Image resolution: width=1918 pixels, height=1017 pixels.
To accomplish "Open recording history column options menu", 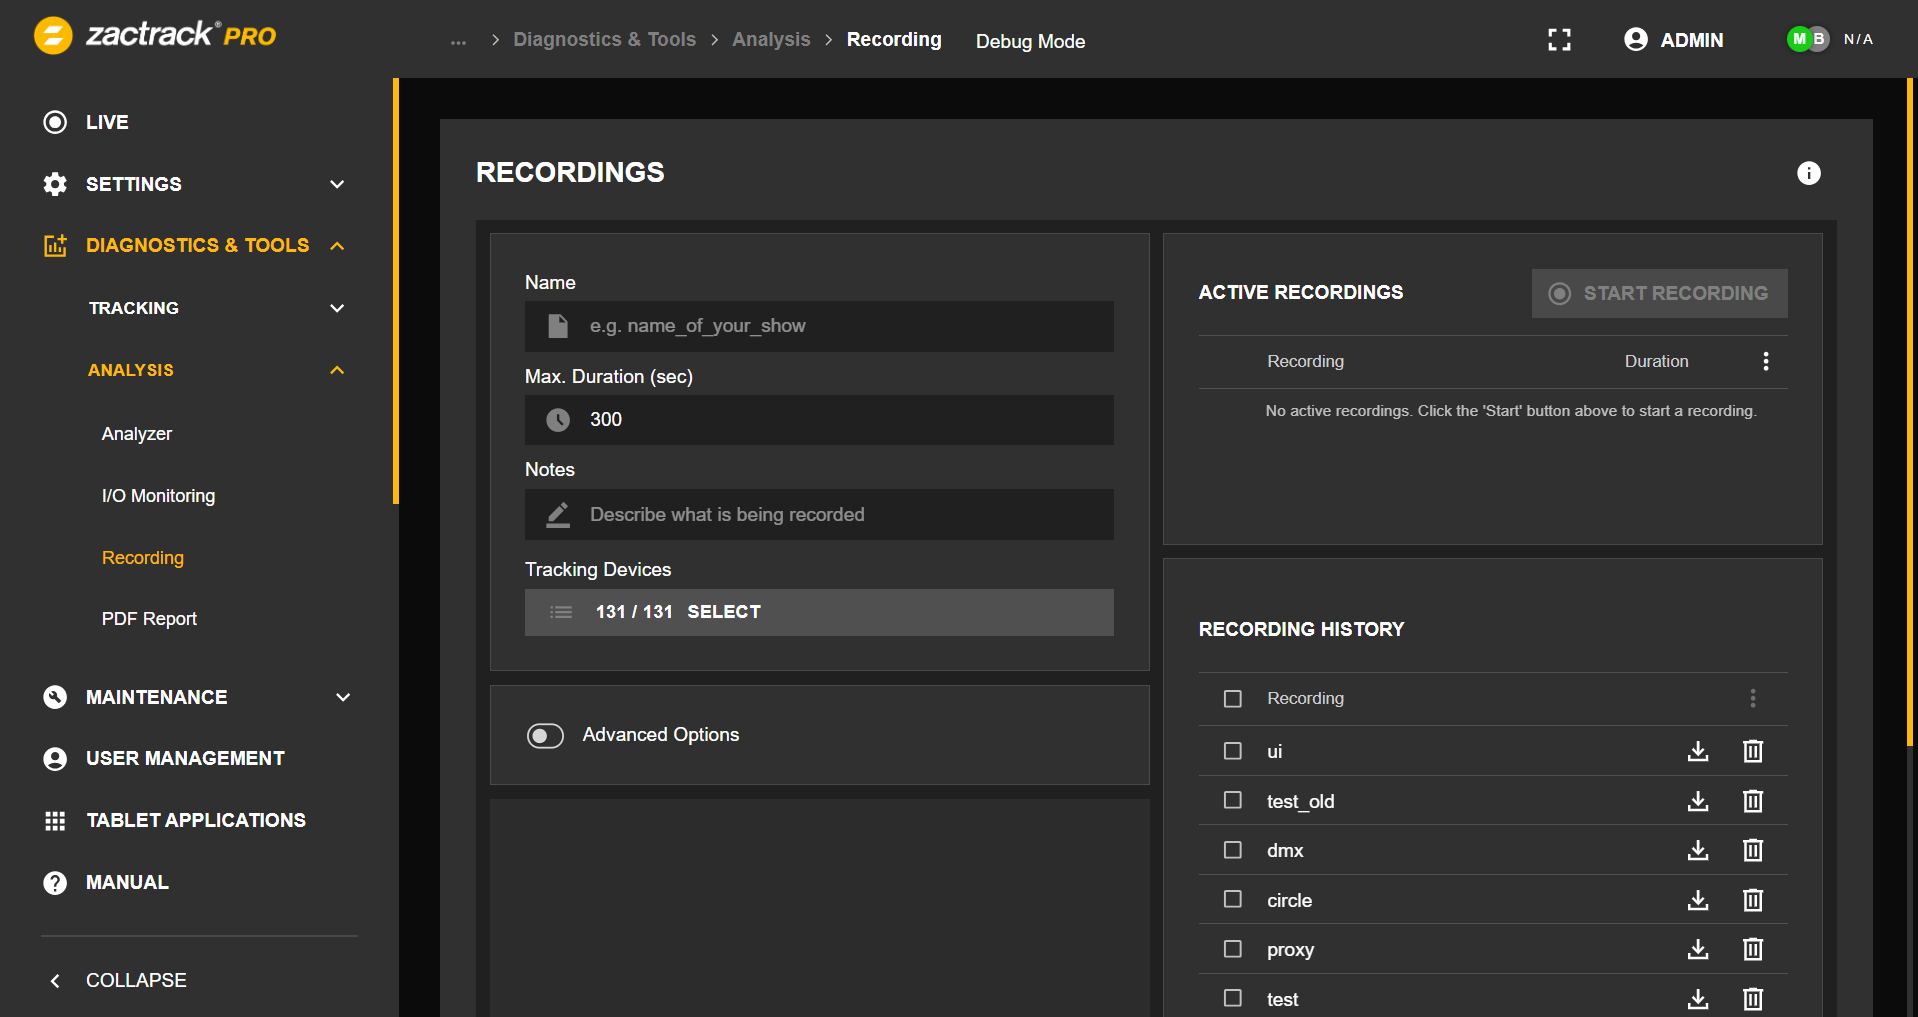I will coord(1753,698).
